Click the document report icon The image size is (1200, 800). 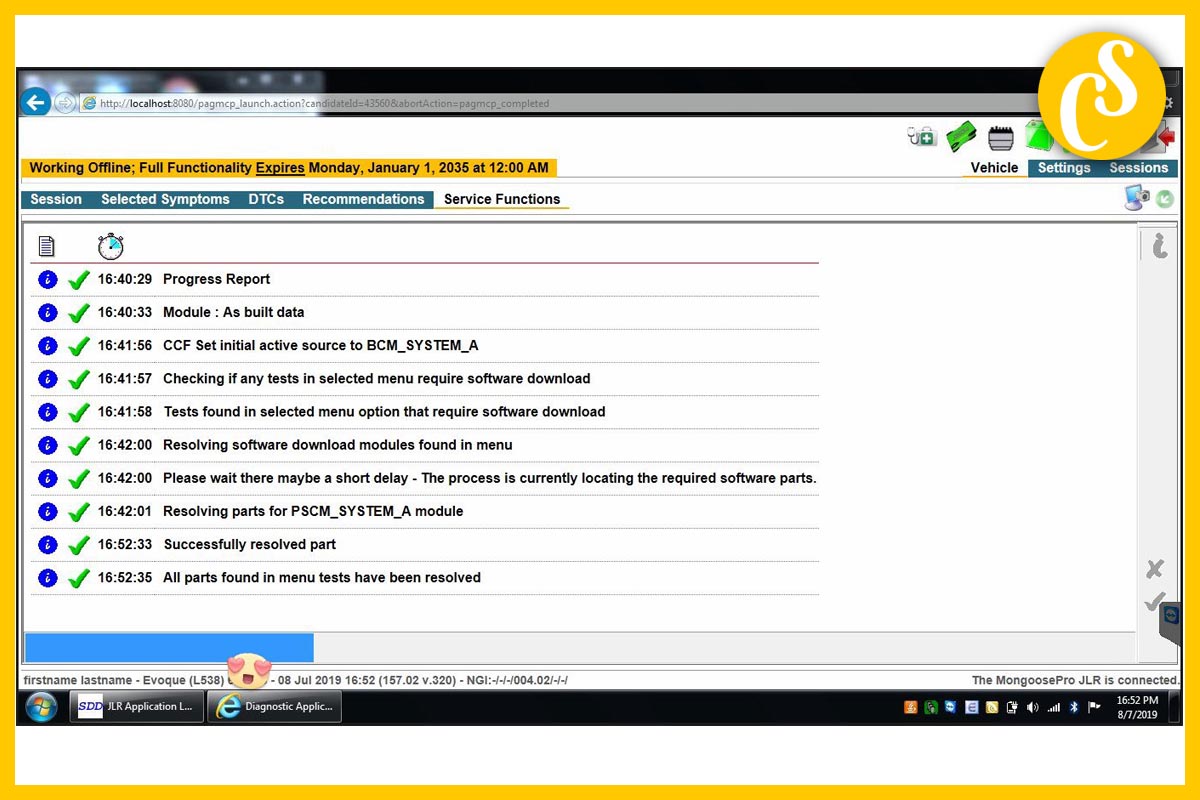[46, 246]
